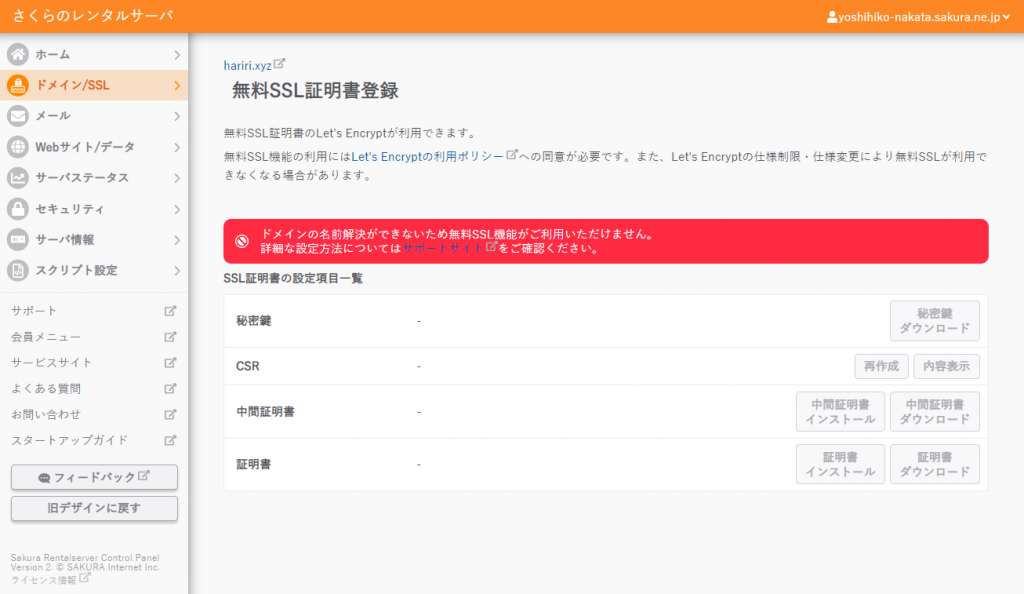Click the speech bubble icon on Feedback button
Image resolution: width=1024 pixels, height=594 pixels.
click(x=44, y=478)
